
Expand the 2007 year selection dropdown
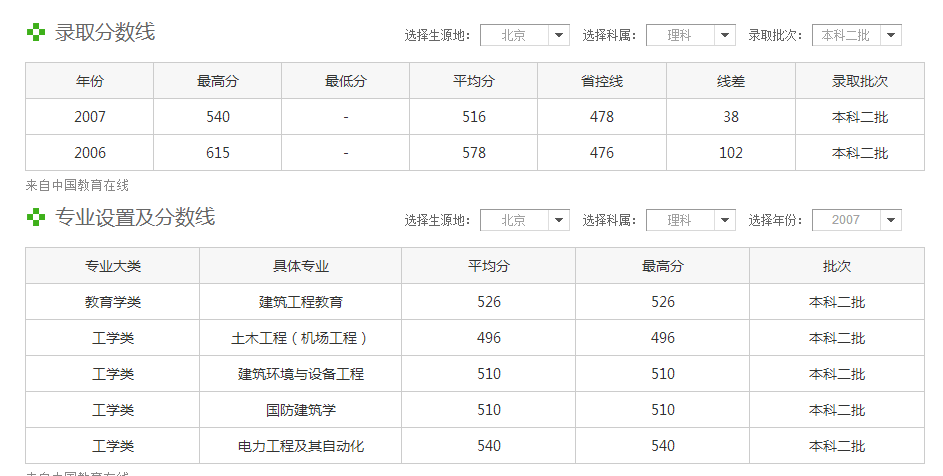pos(856,220)
